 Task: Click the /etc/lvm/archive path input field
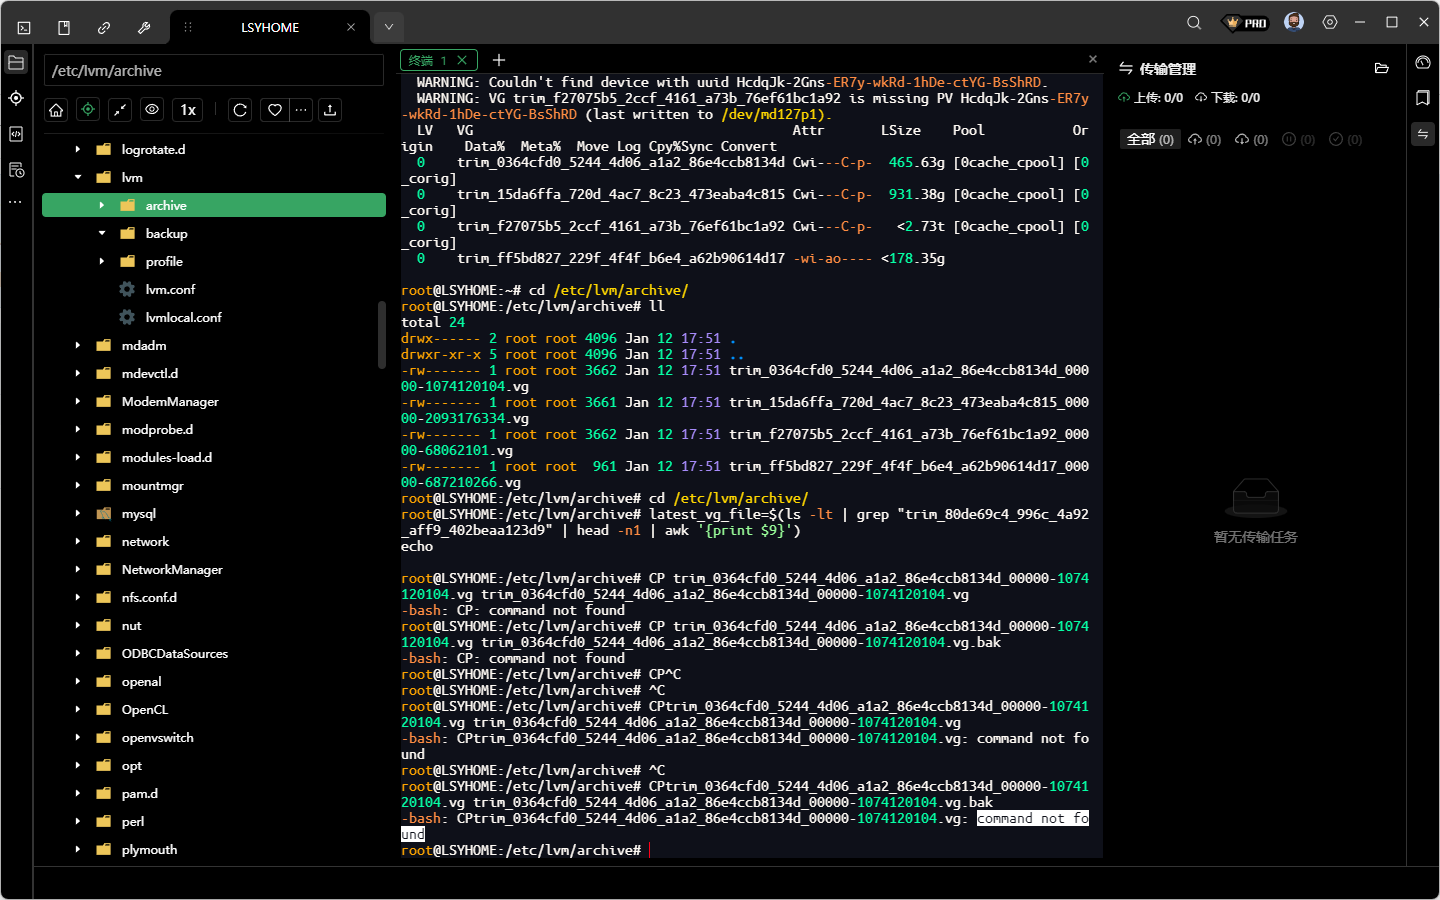pos(213,71)
